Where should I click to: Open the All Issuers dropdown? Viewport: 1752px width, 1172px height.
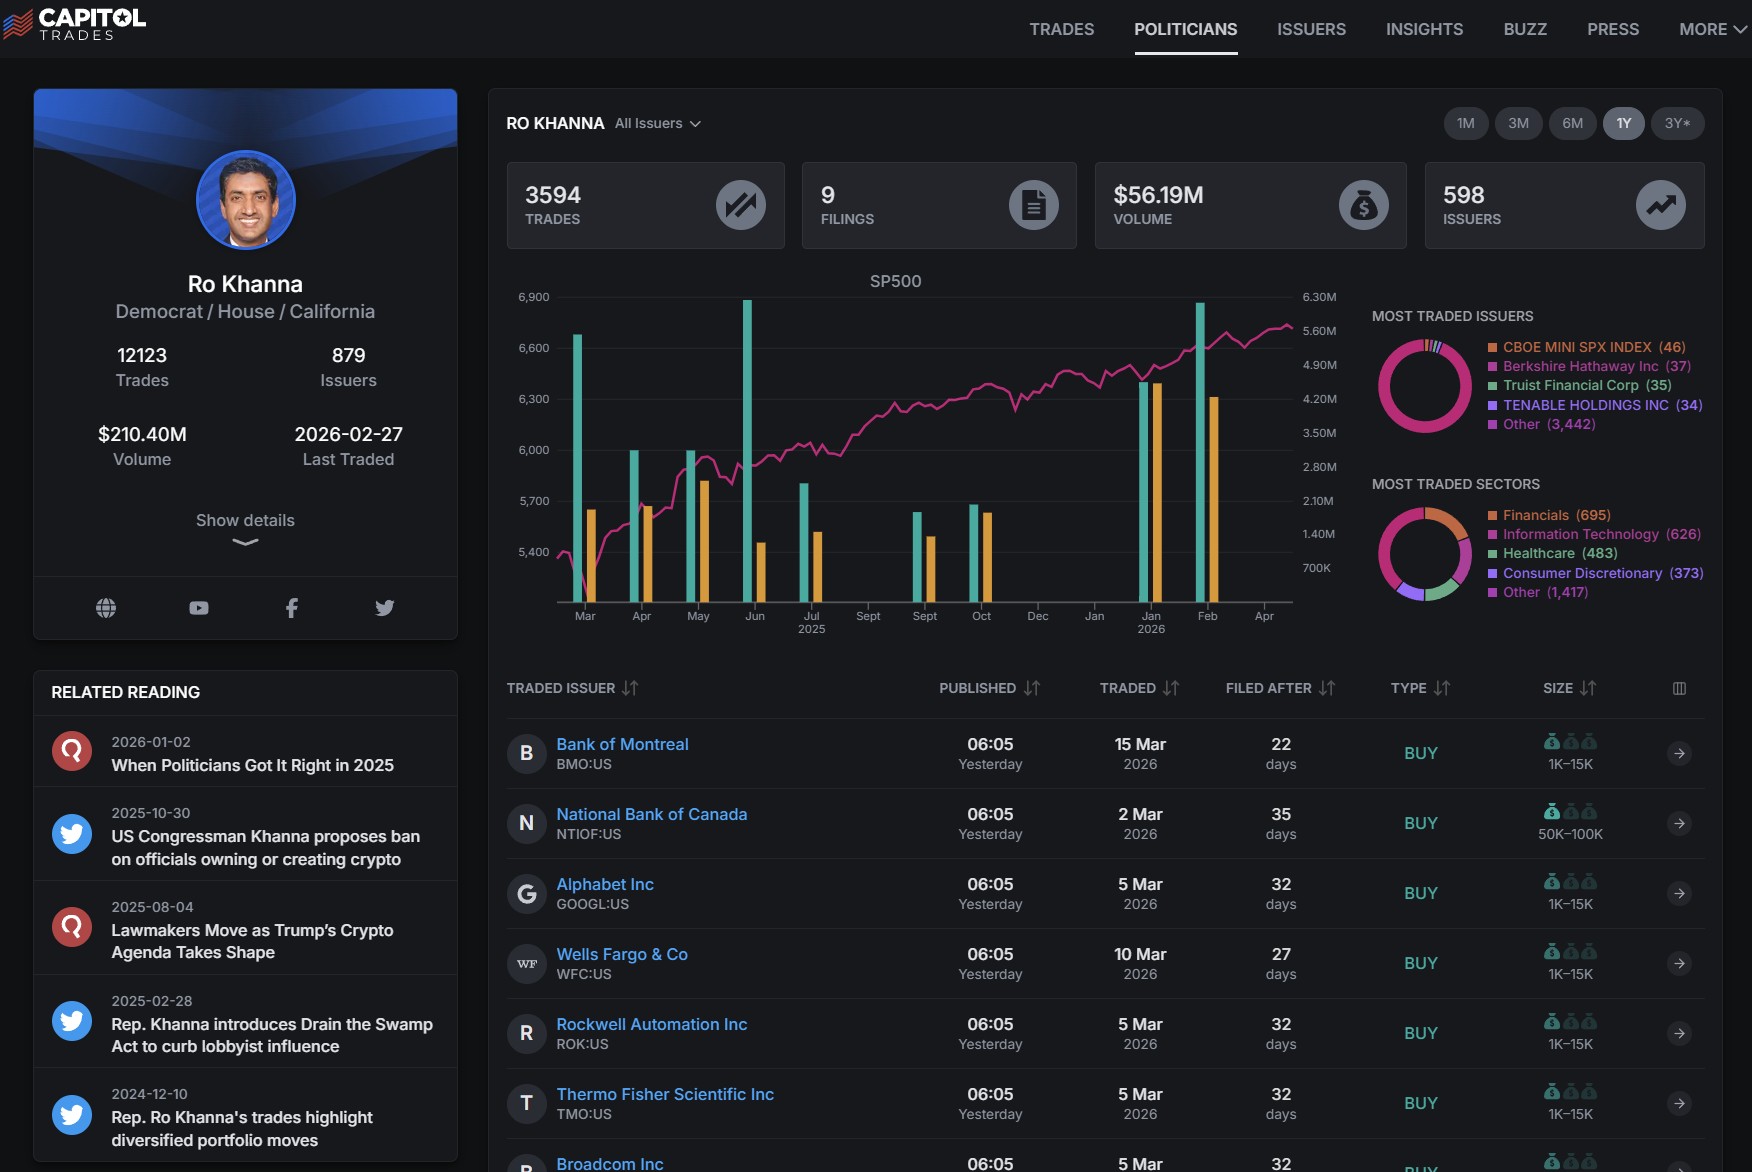coord(658,123)
